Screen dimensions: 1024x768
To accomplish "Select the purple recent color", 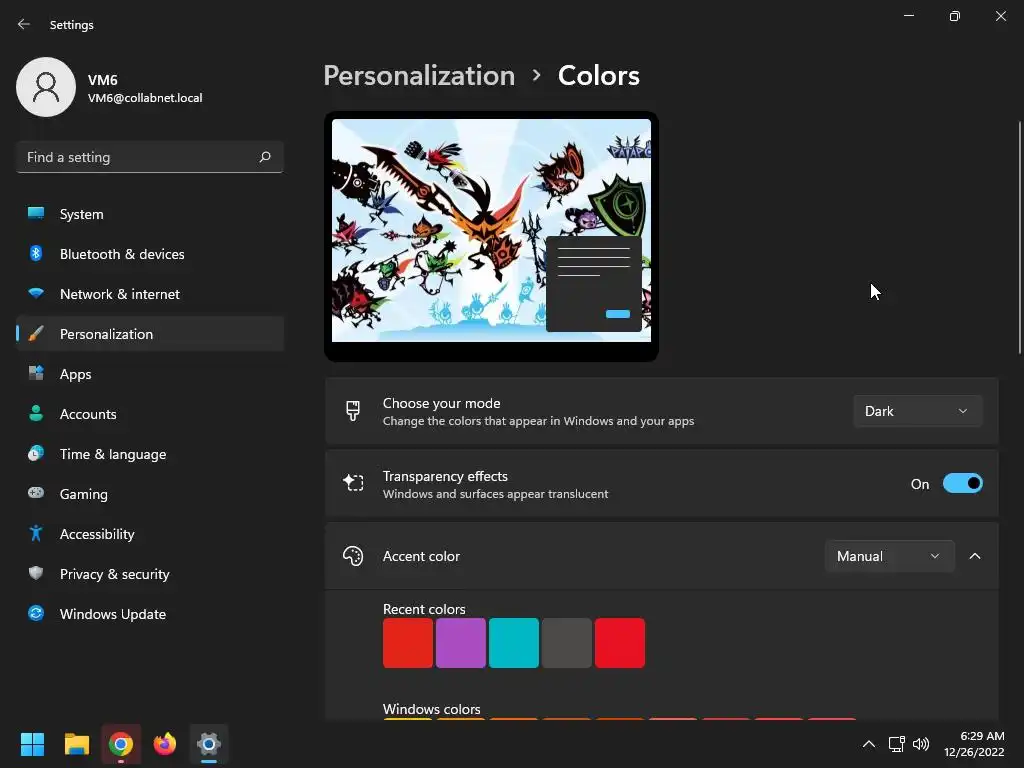I will coord(460,643).
